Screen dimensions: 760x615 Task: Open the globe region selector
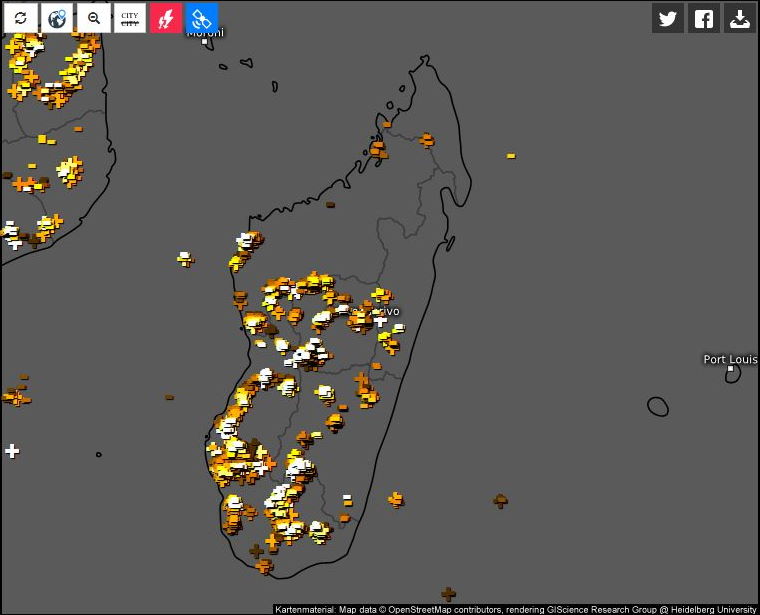pos(57,18)
